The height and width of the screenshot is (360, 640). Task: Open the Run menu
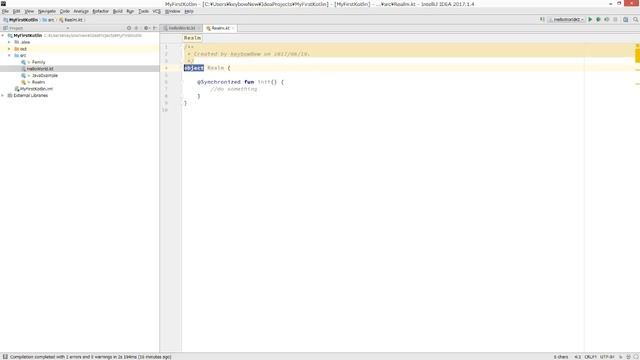130,11
